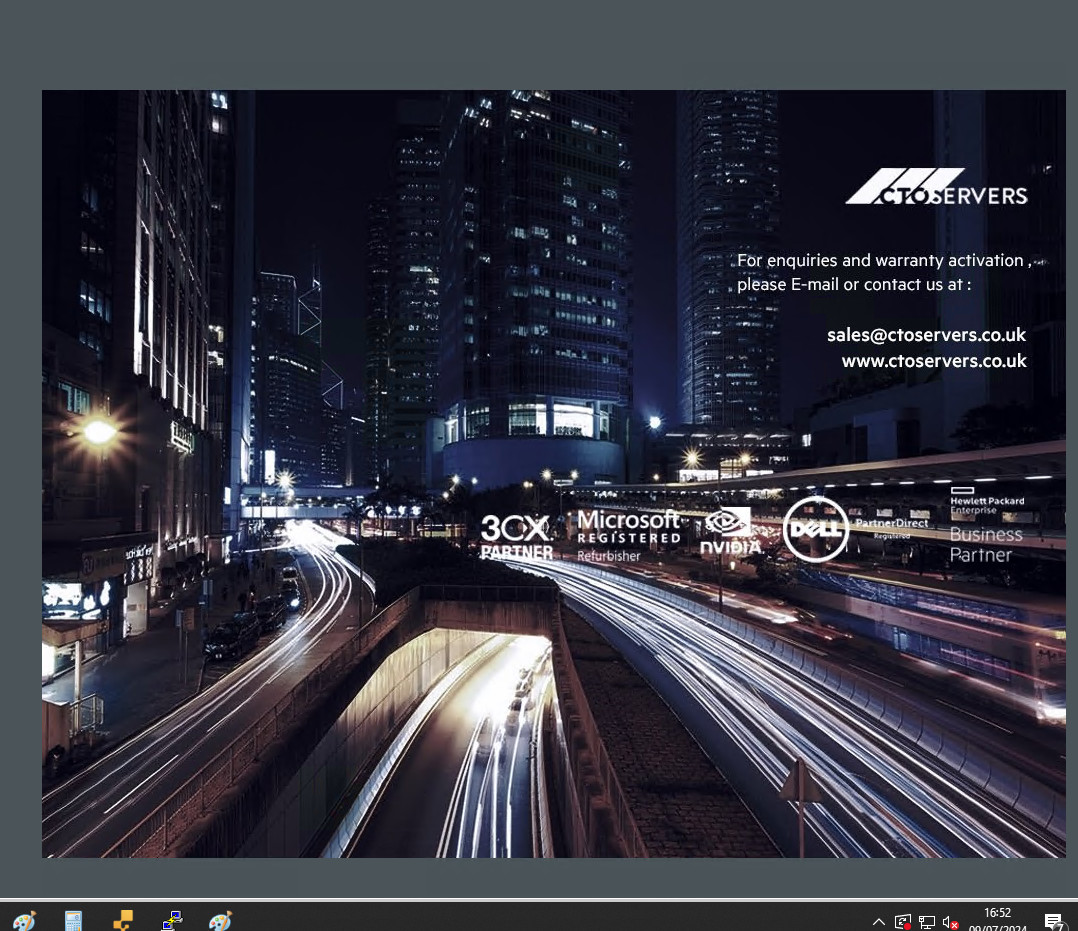This screenshot has height=931, width=1078.
Task: Open the notification center icon
Action: pyautogui.click(x=1053, y=921)
